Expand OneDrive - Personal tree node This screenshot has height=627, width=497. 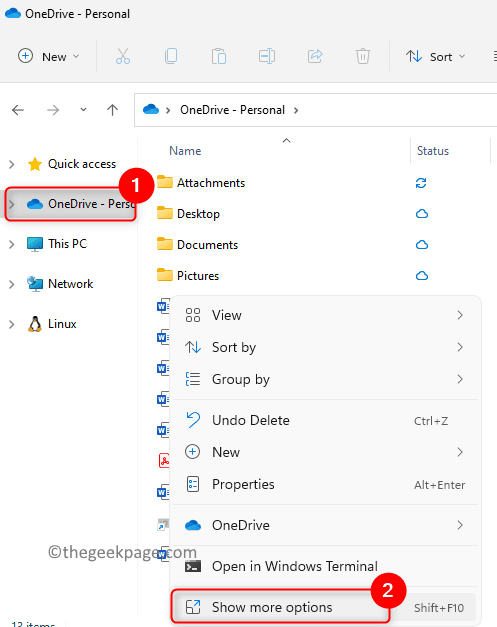12,204
